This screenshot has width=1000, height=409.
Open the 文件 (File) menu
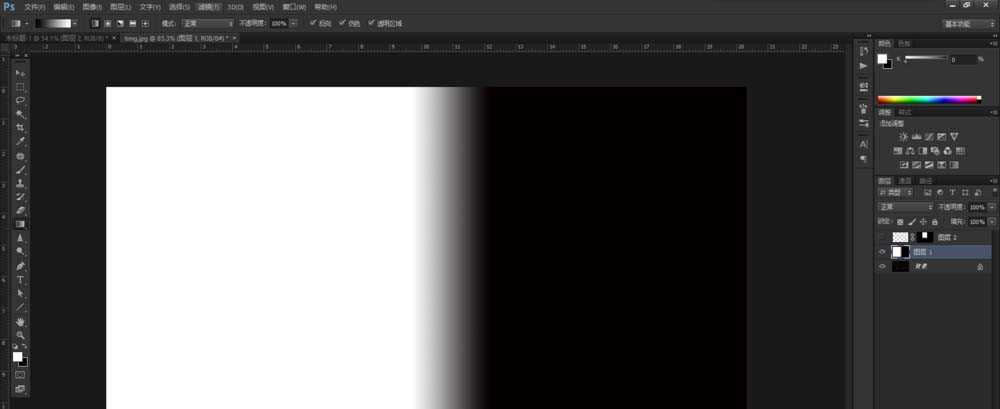pos(35,6)
